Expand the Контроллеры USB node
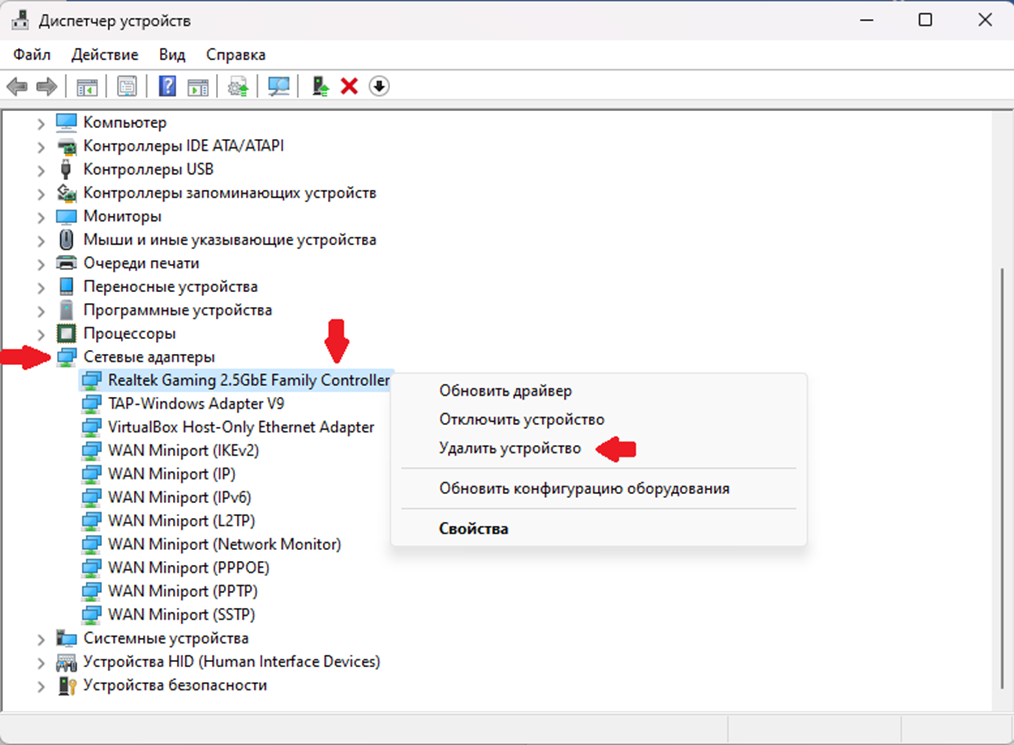 (x=41, y=170)
